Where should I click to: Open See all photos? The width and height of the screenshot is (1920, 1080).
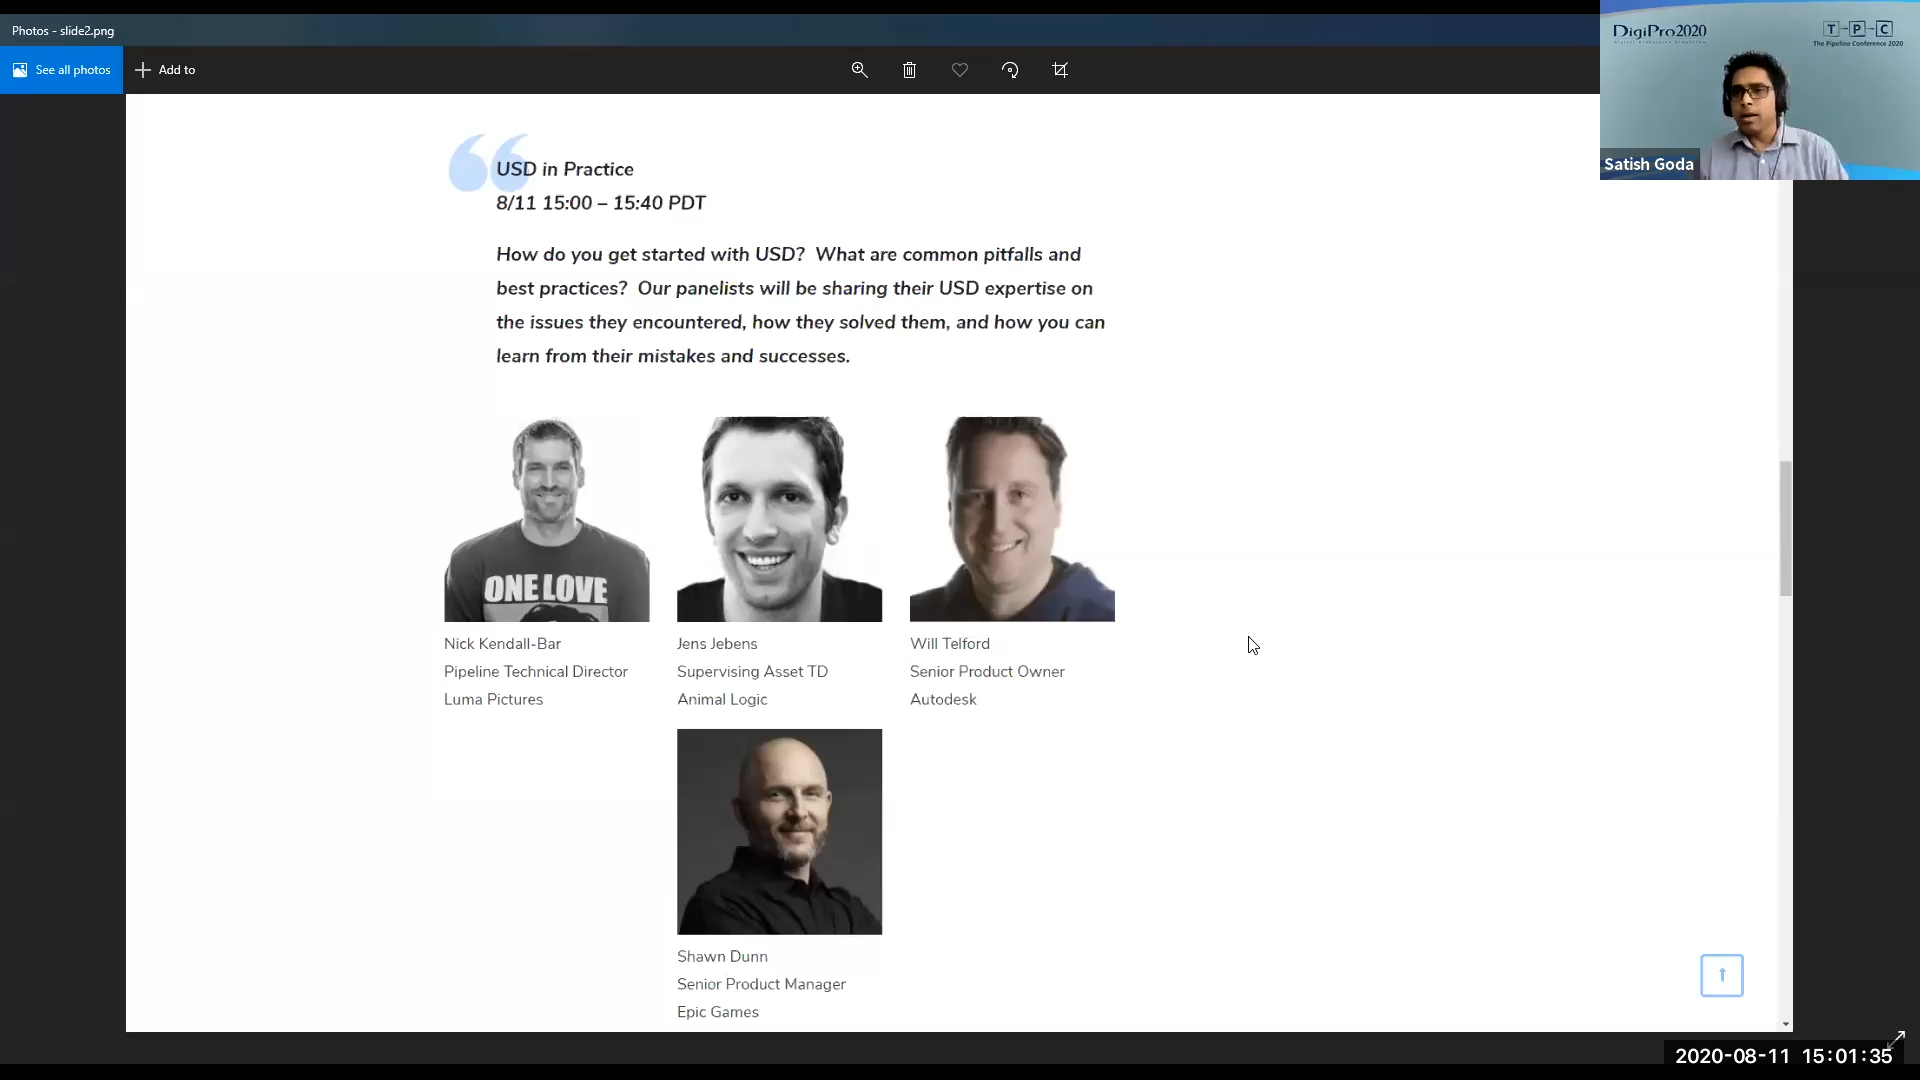coord(62,70)
